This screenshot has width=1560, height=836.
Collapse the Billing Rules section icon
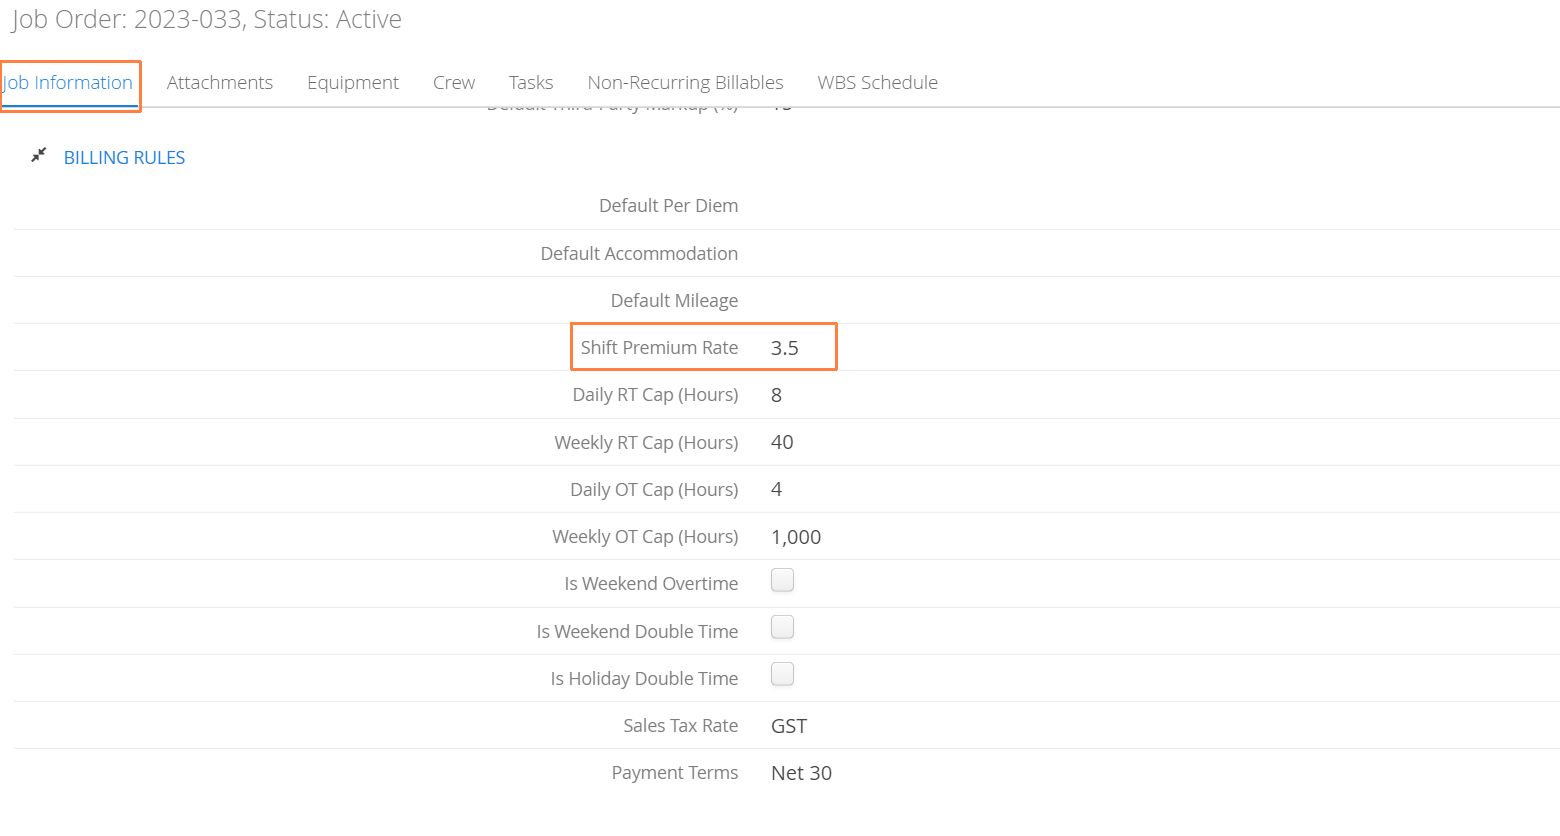(x=39, y=155)
